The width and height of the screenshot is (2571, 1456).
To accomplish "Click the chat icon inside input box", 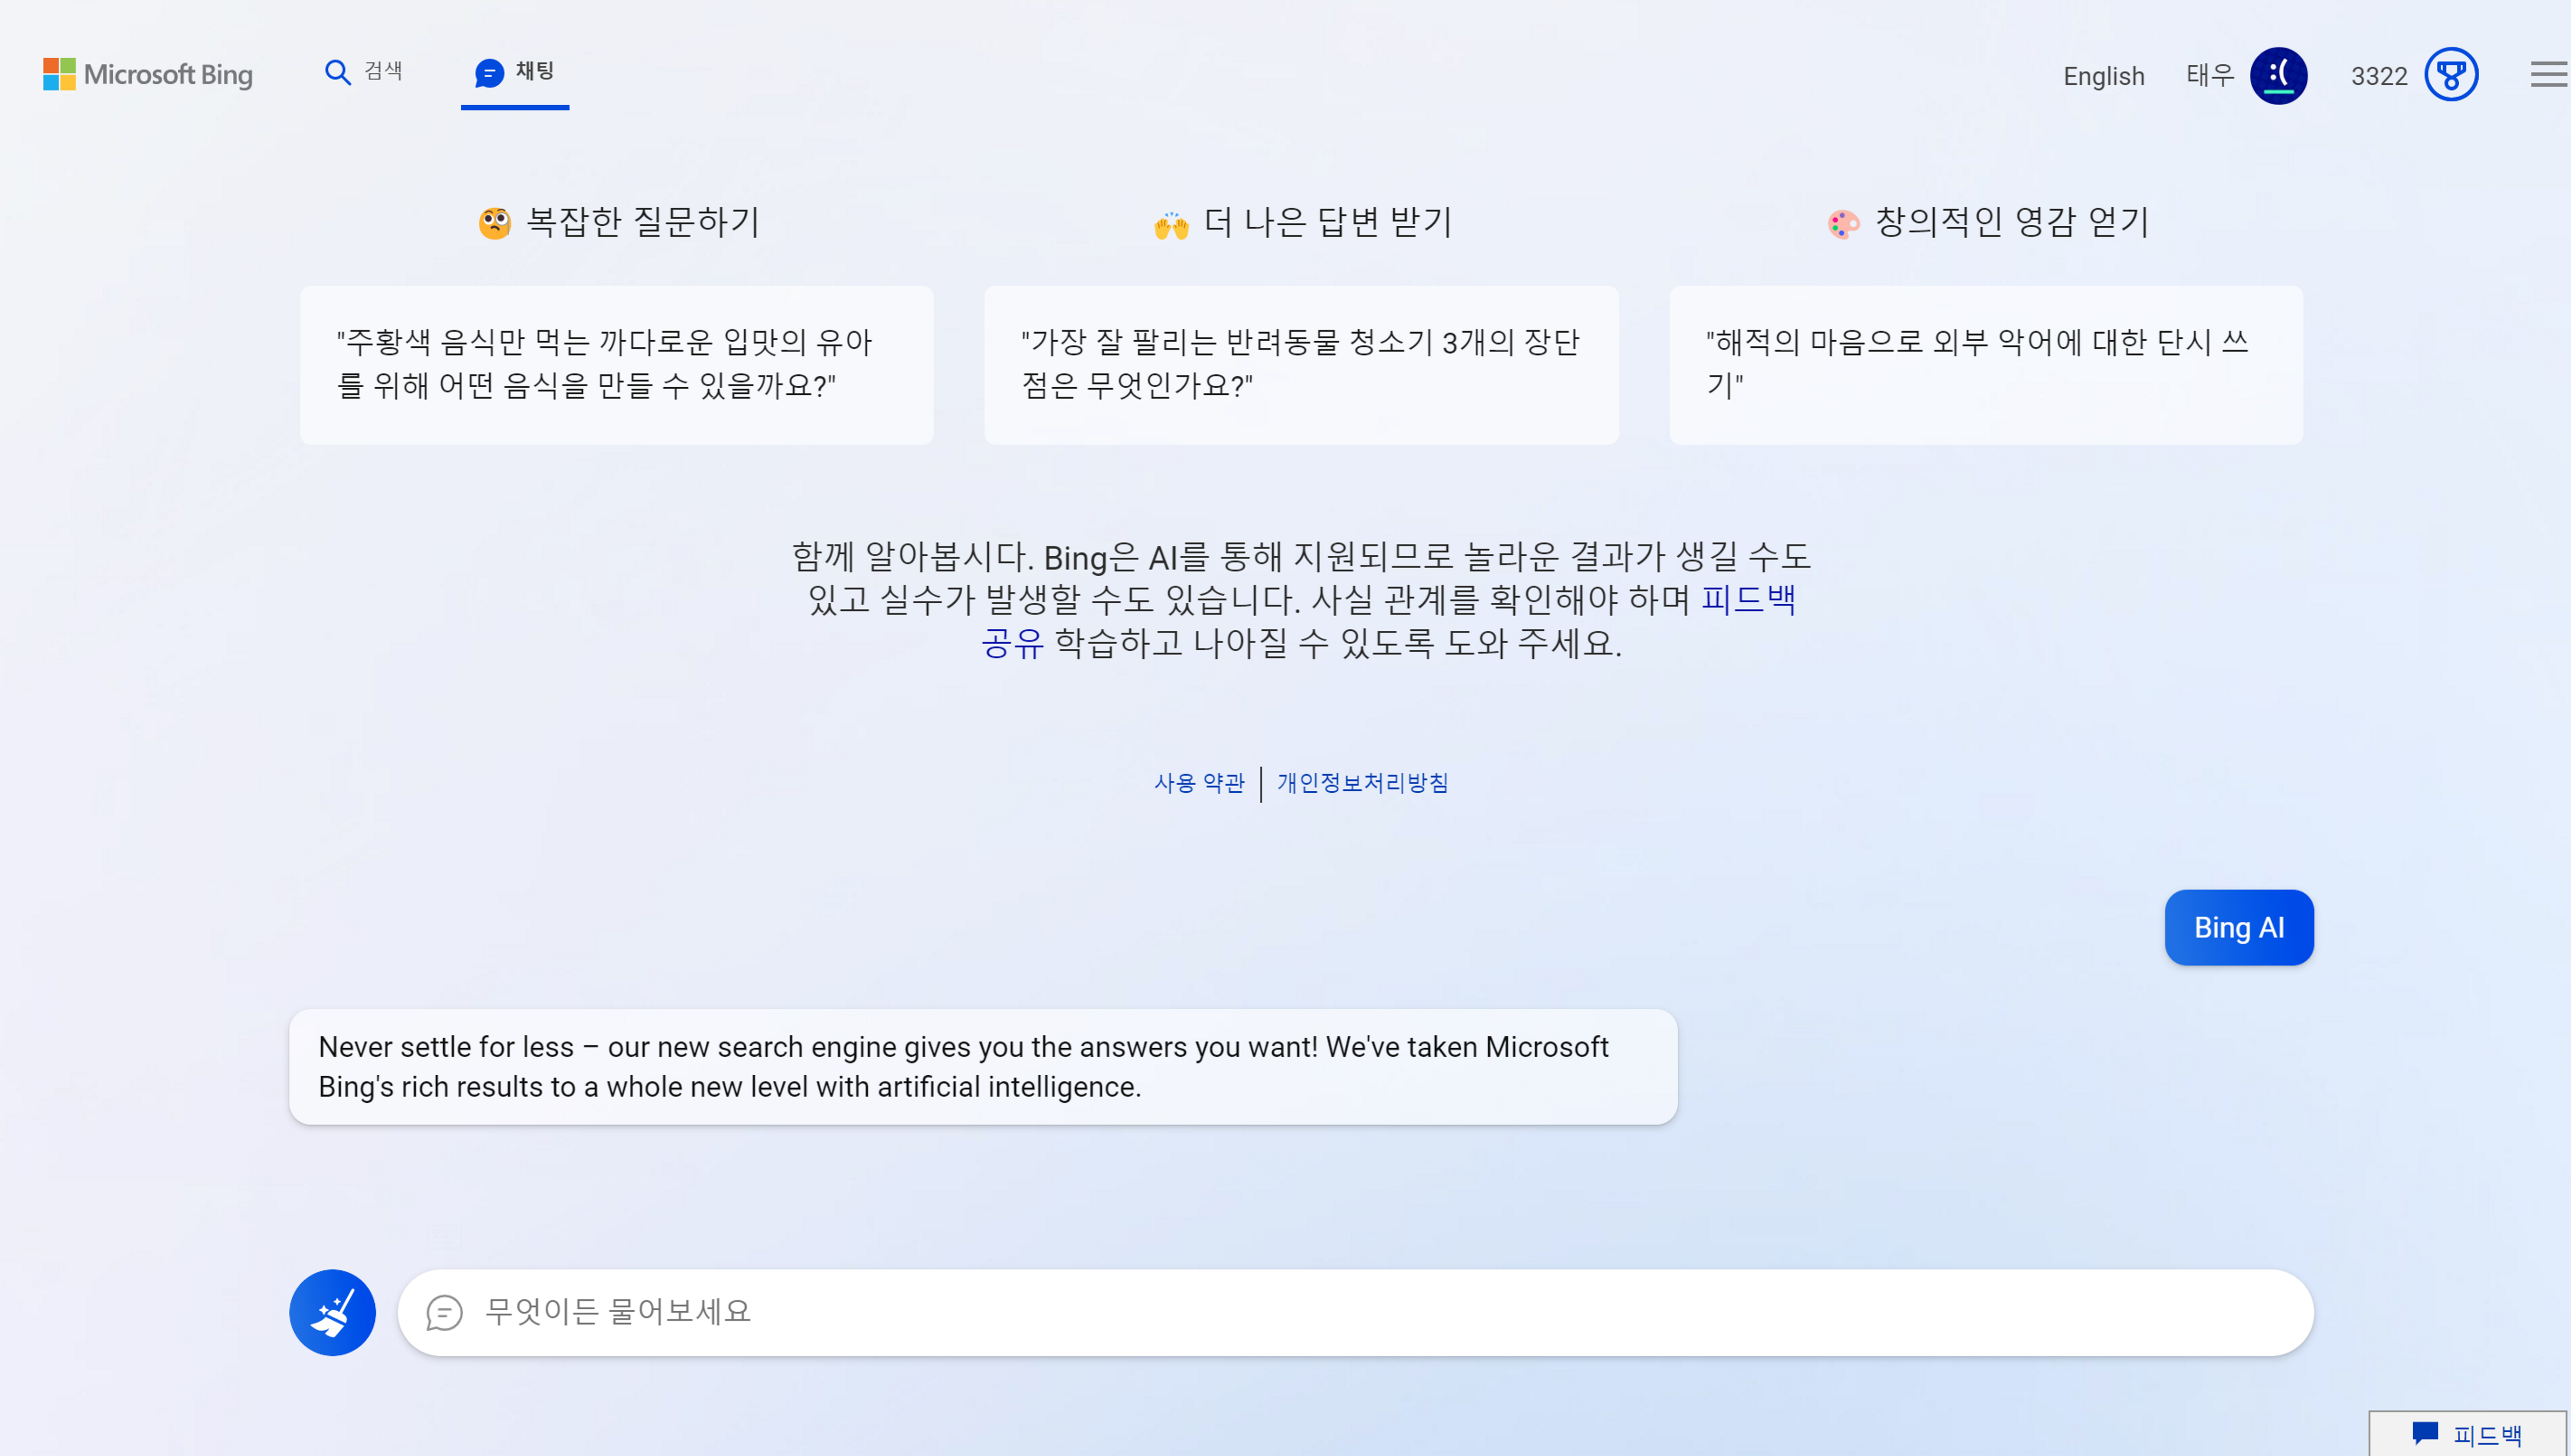I will pos(444,1312).
